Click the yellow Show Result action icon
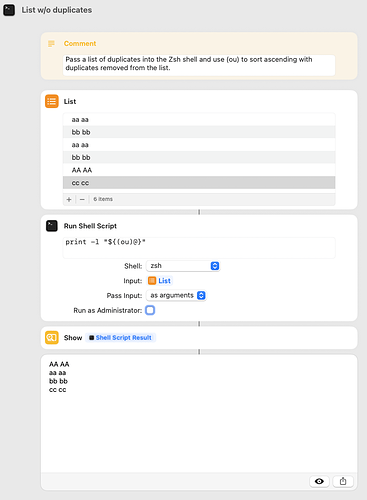This screenshot has width=367, height=500. 52,338
